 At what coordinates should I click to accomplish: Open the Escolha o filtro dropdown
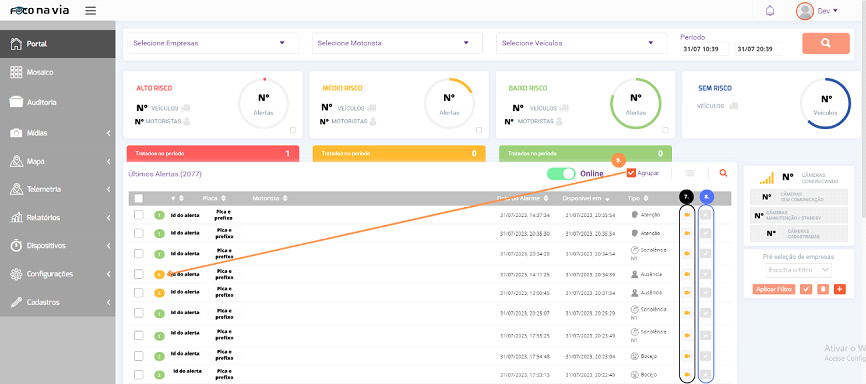[799, 270]
